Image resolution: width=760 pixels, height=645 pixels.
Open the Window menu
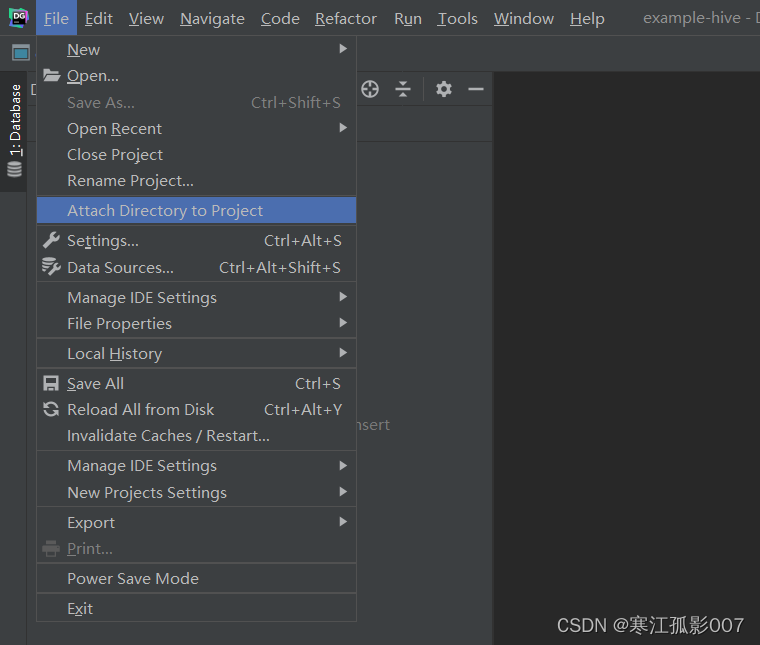tap(523, 18)
